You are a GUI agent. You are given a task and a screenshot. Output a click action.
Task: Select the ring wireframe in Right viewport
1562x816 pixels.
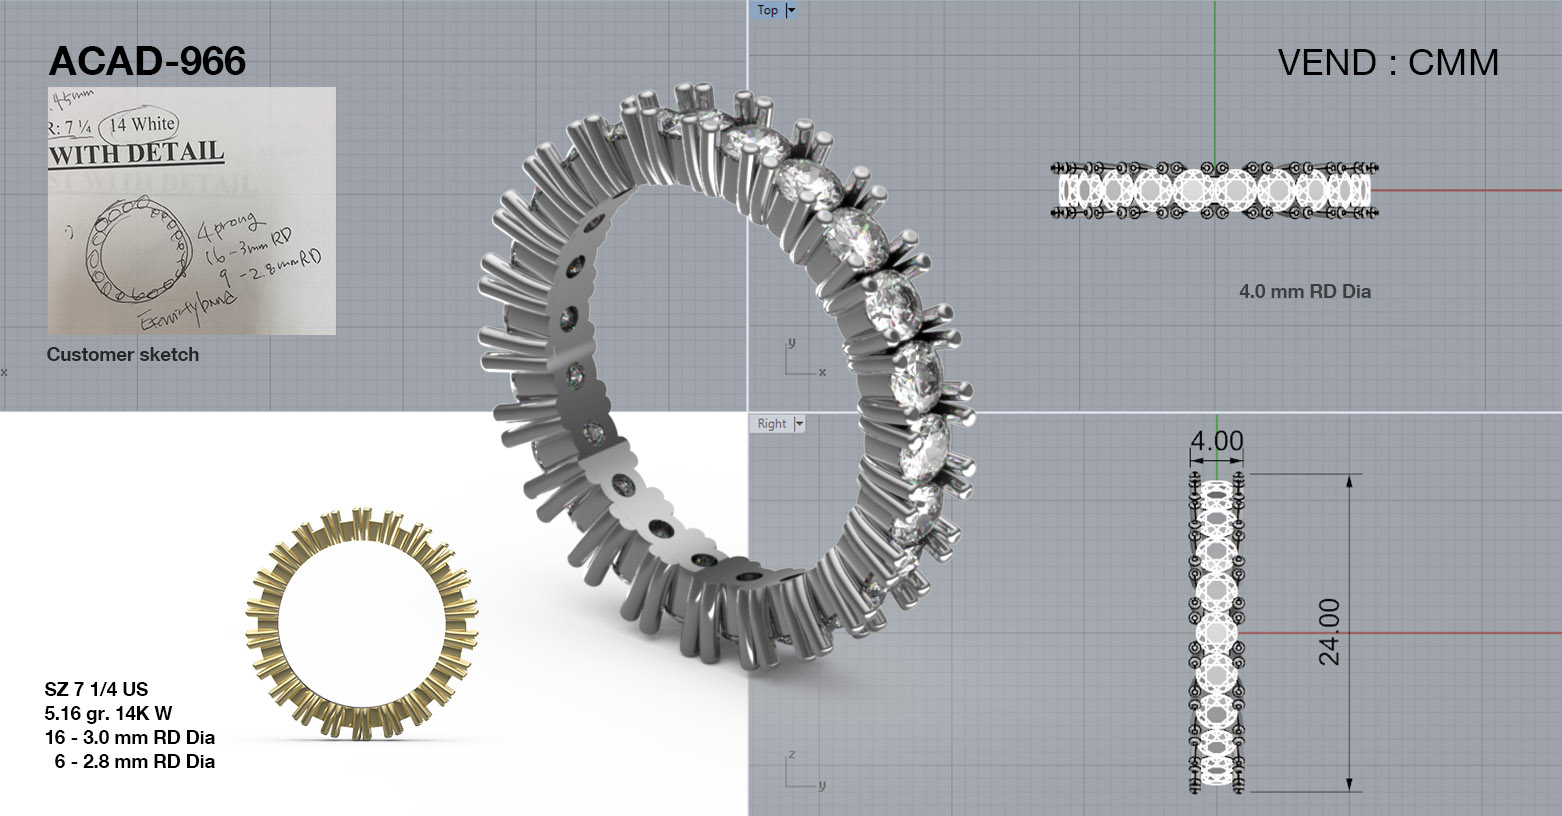1217,634
